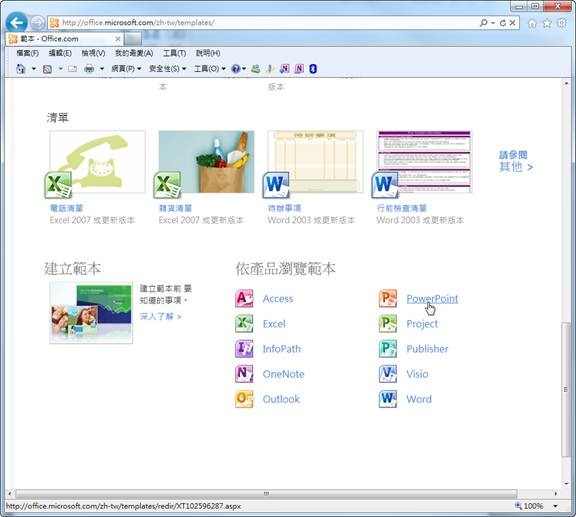Click the refresh icon in address bar
The image size is (576, 517).
[x=503, y=23]
